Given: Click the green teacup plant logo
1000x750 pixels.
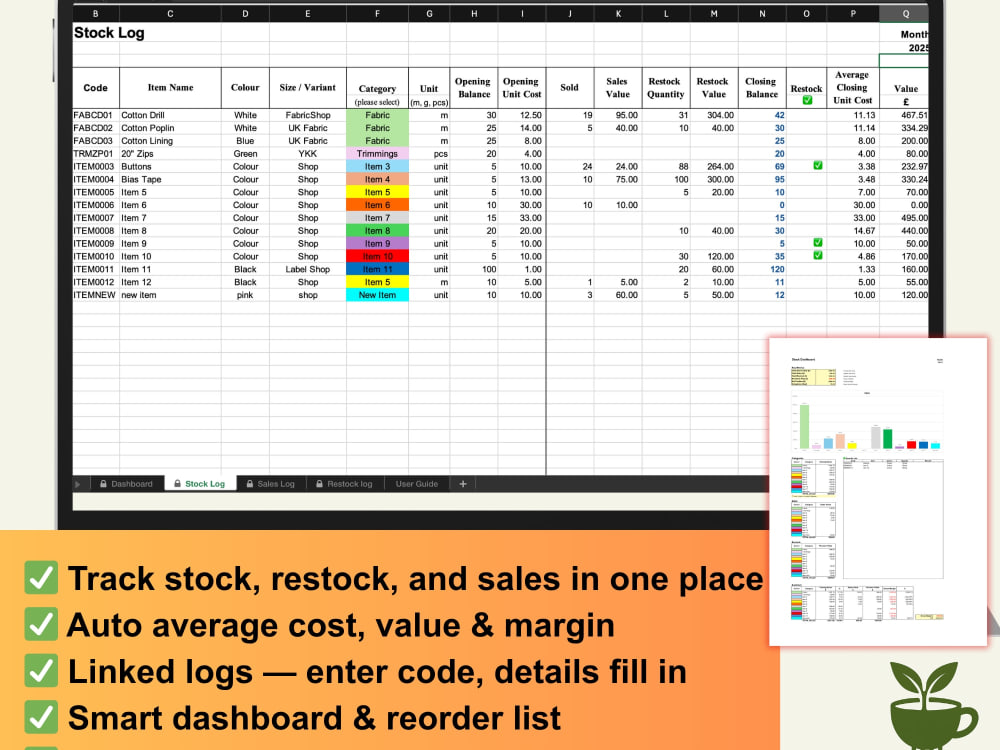Looking at the screenshot, I should click(x=933, y=705).
